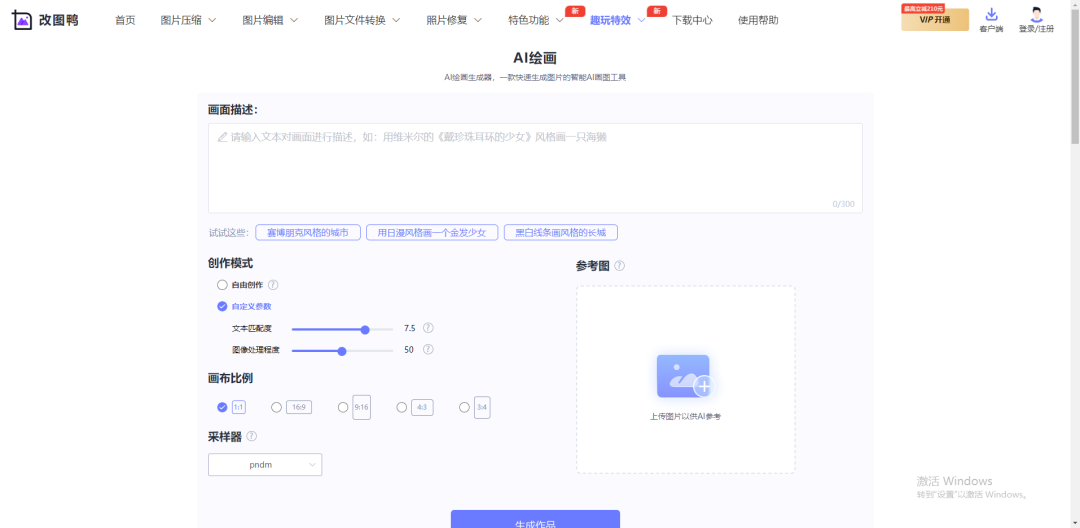Viewport: 1080px width, 528px height.
Task: Click help icon next to 自由创作
Action: [273, 285]
